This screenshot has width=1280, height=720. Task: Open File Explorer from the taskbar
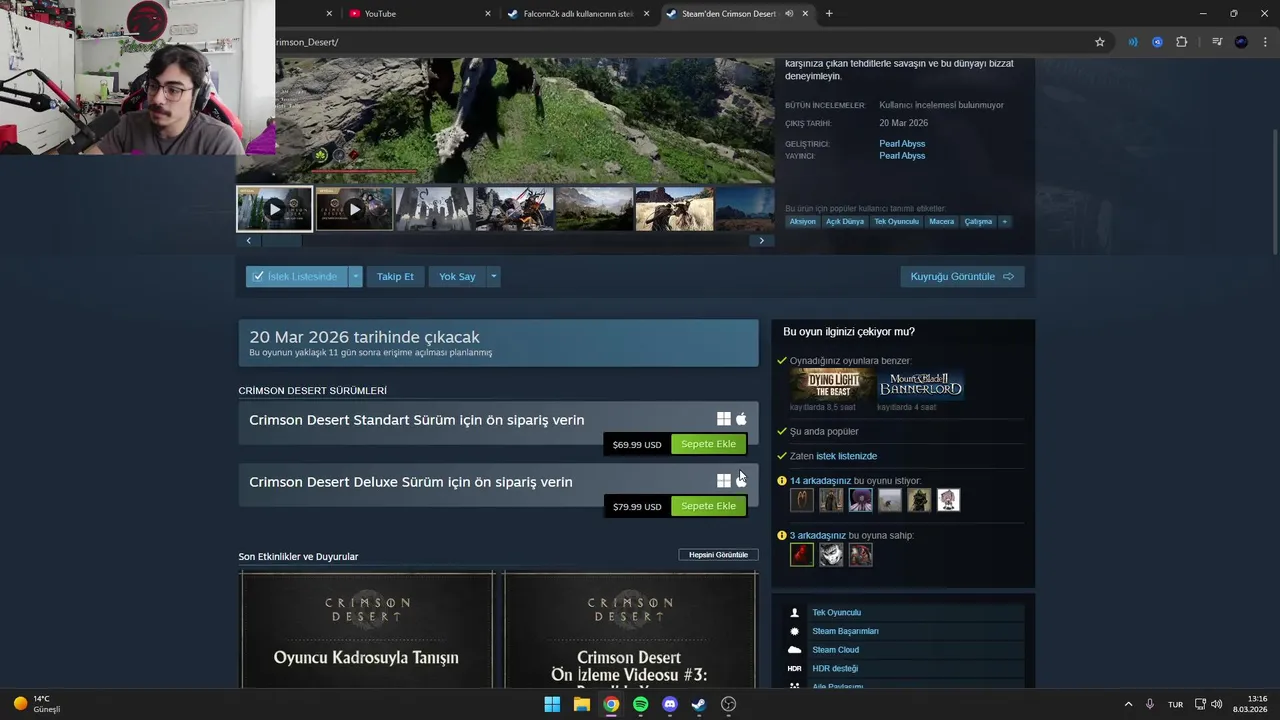(581, 704)
